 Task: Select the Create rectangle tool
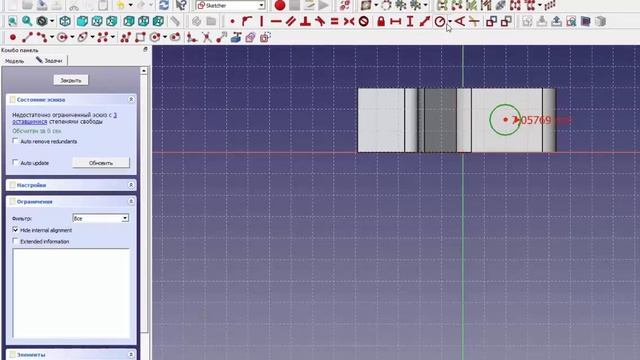pyautogui.click(x=140, y=38)
